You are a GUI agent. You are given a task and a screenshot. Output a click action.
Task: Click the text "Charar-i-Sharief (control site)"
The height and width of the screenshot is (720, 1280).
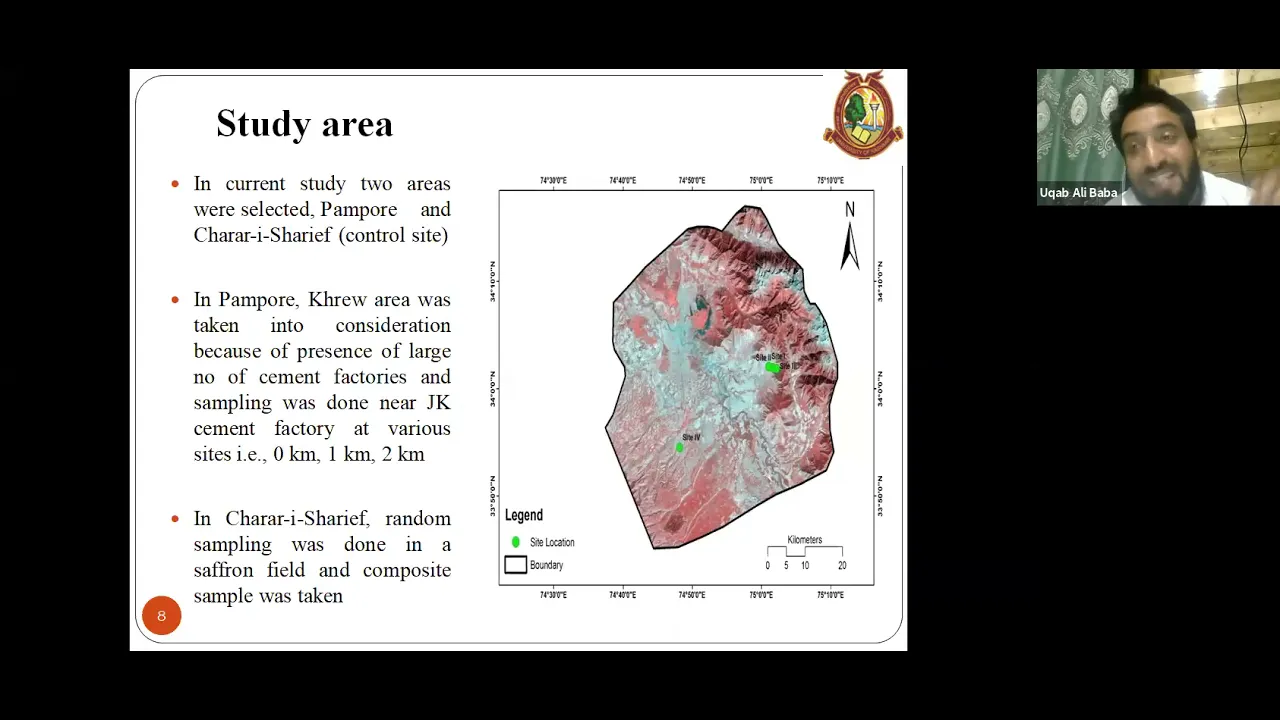321,236
